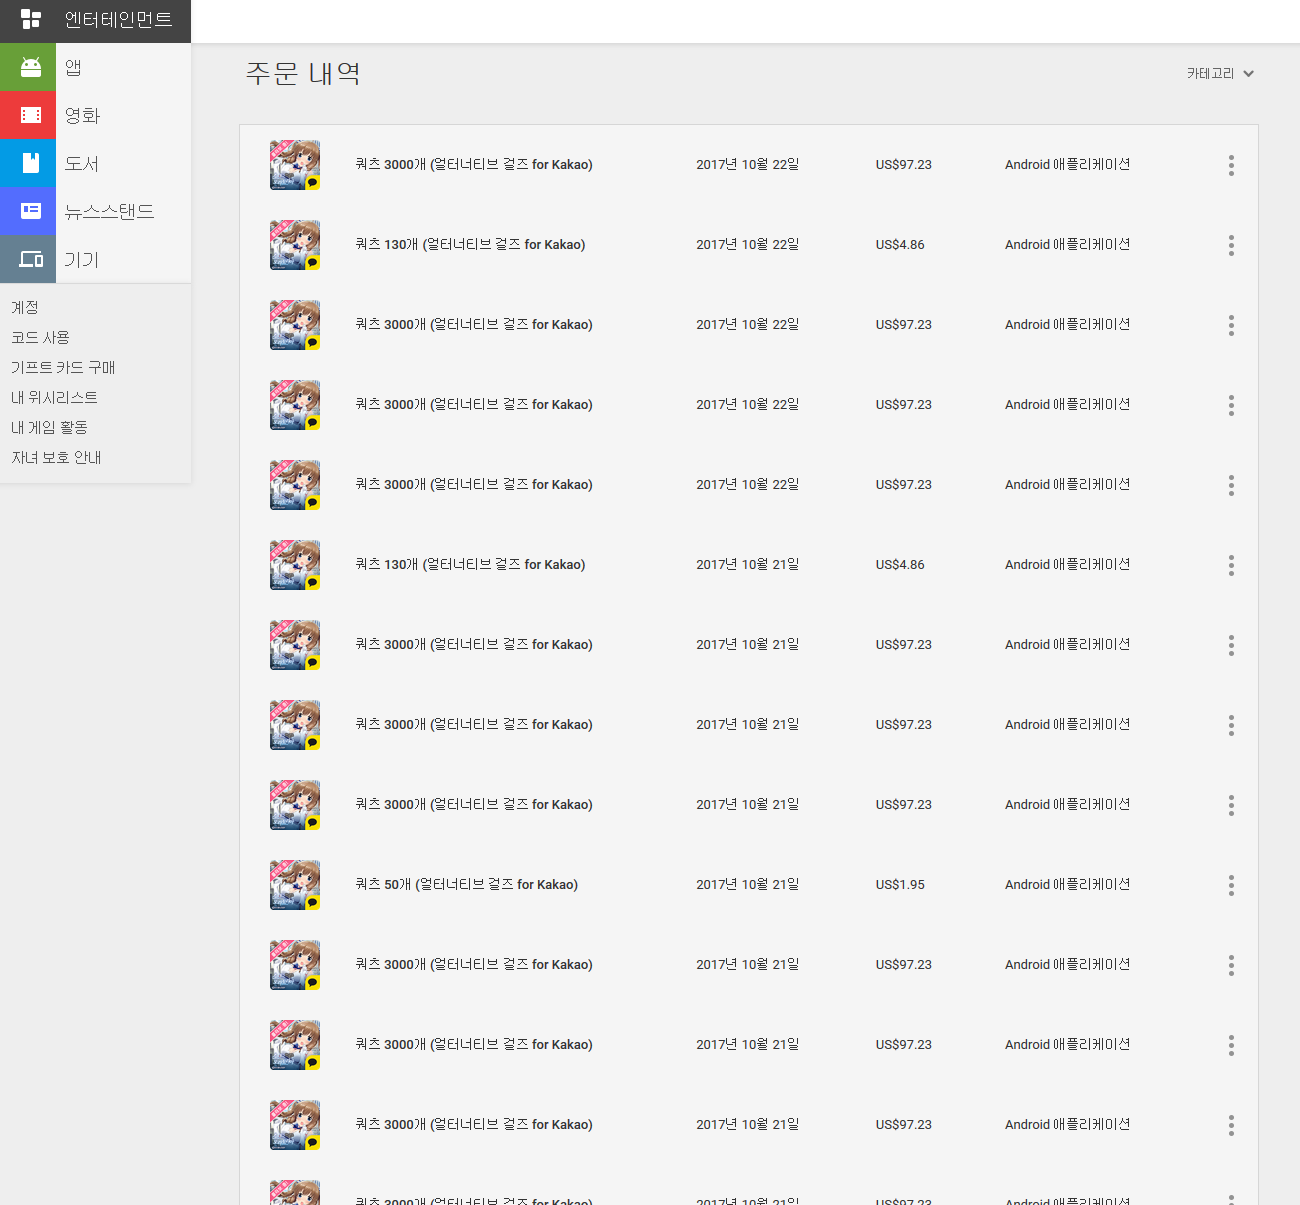Image resolution: width=1300 pixels, height=1205 pixels.
Task: Select the Movies (영화) film icon
Action: click(29, 115)
